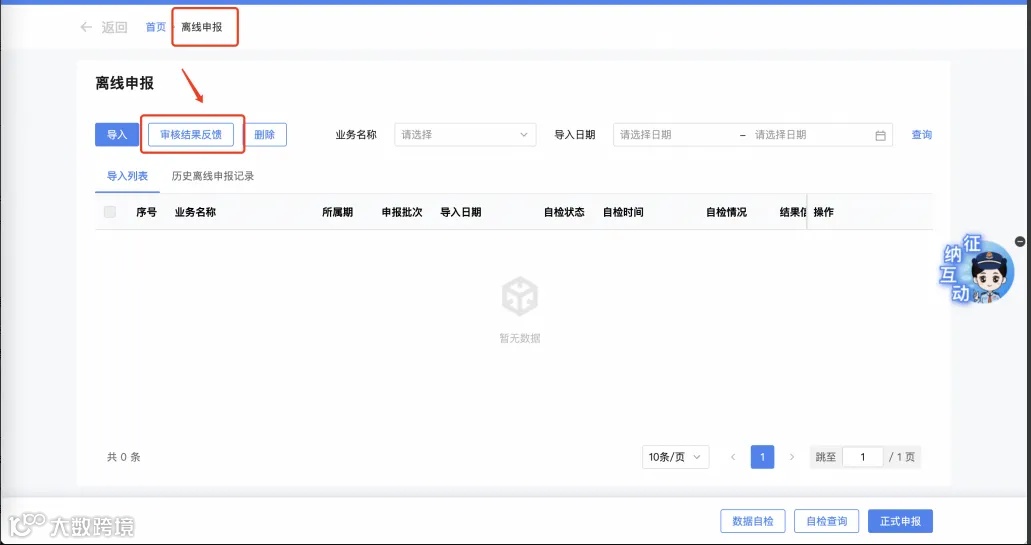Dismiss 征纳互动 widget with minus icon
The image size is (1031, 545).
(1020, 241)
